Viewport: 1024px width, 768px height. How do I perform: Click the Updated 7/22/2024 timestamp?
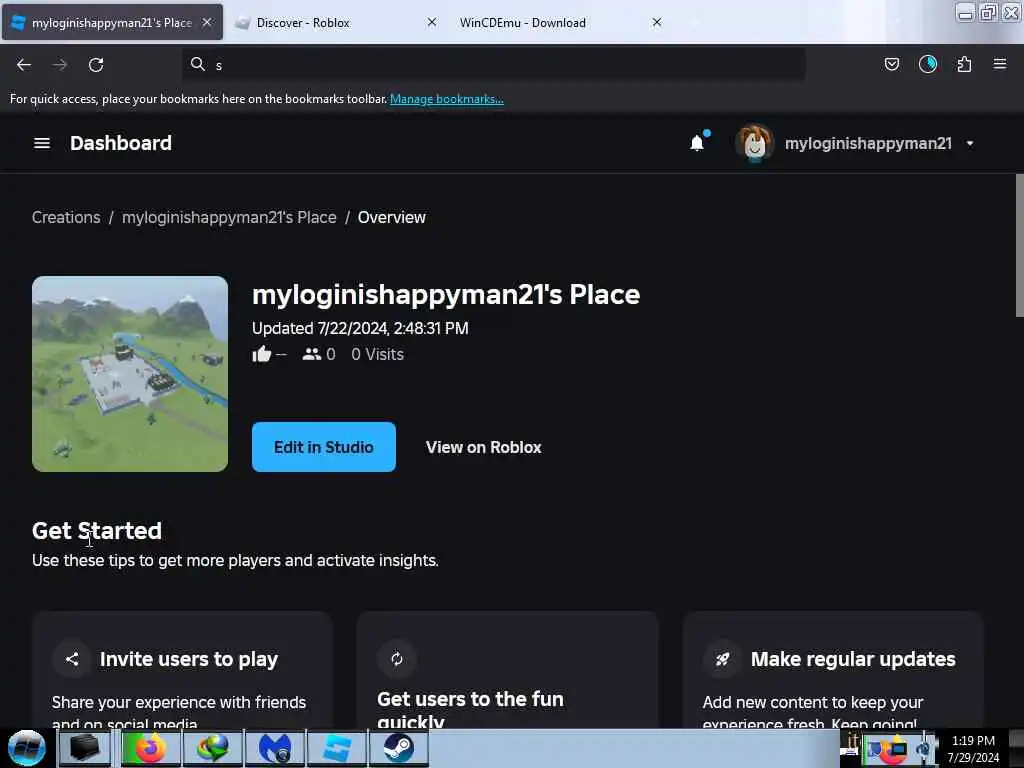(x=360, y=328)
